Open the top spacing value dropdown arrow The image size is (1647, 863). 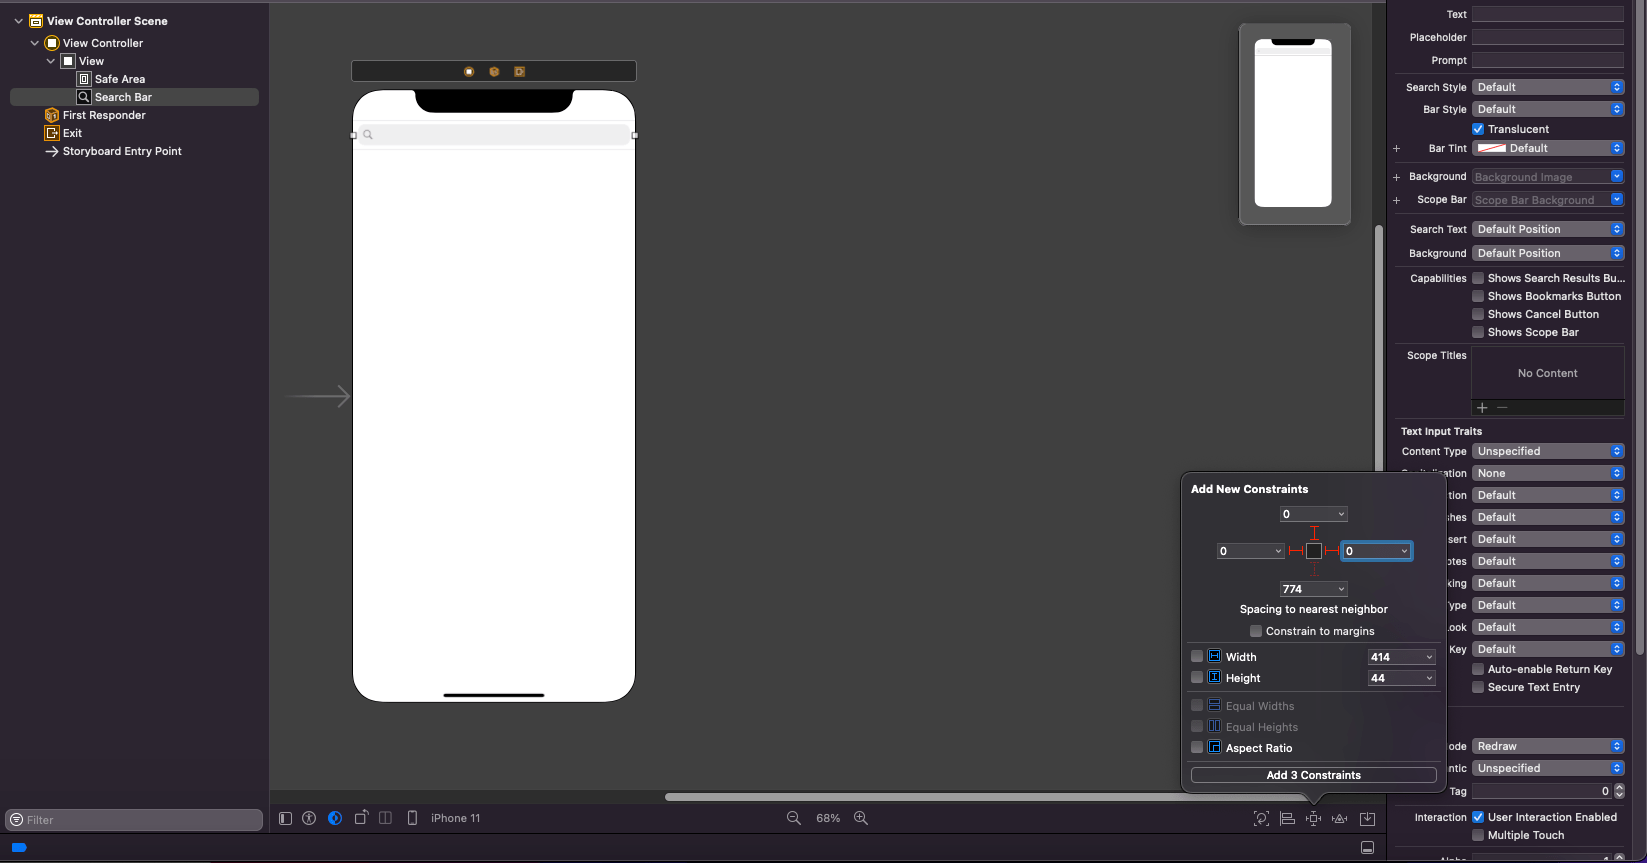click(x=1341, y=514)
